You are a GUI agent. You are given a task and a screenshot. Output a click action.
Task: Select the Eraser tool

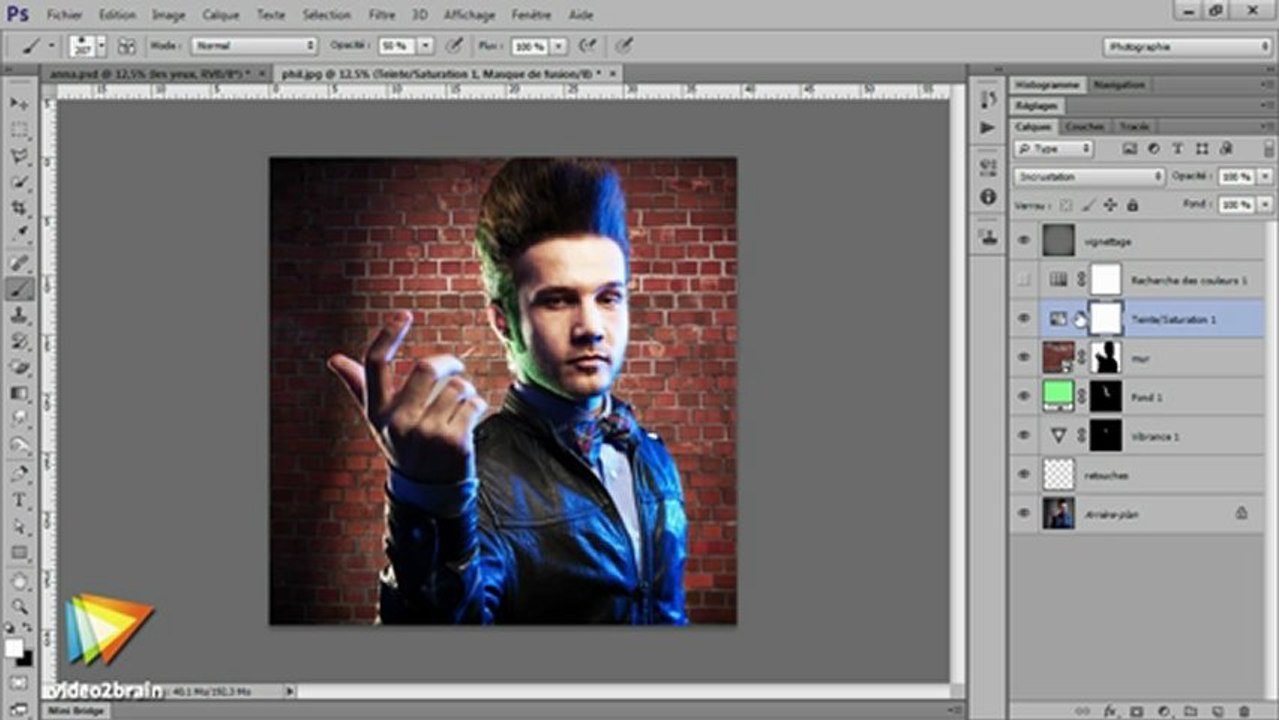pos(20,367)
